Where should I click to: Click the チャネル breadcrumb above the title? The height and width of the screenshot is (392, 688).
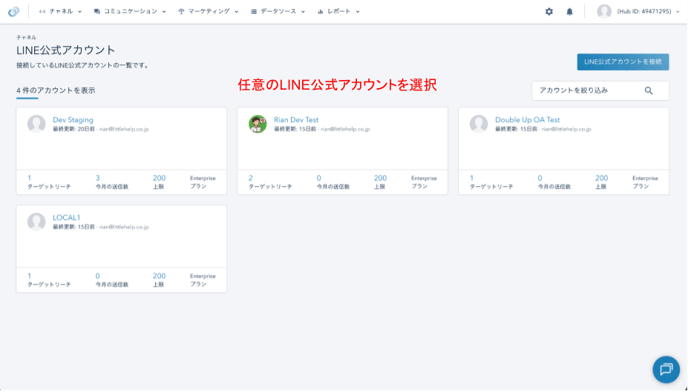tap(26, 38)
